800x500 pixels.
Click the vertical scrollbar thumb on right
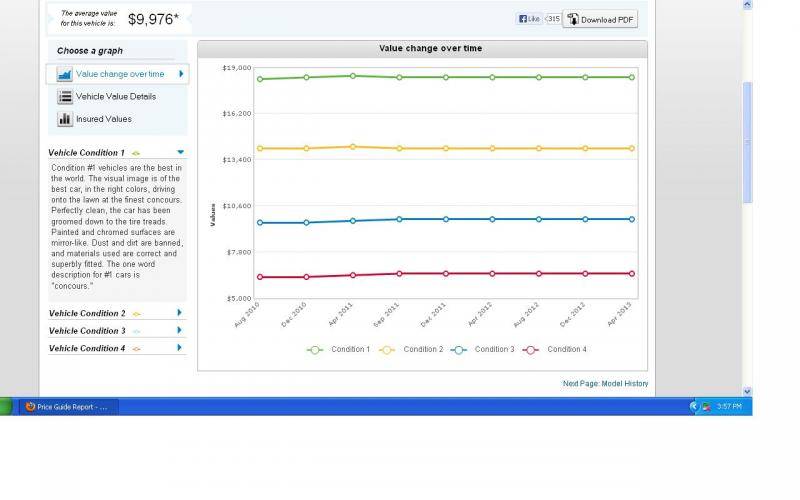747,140
